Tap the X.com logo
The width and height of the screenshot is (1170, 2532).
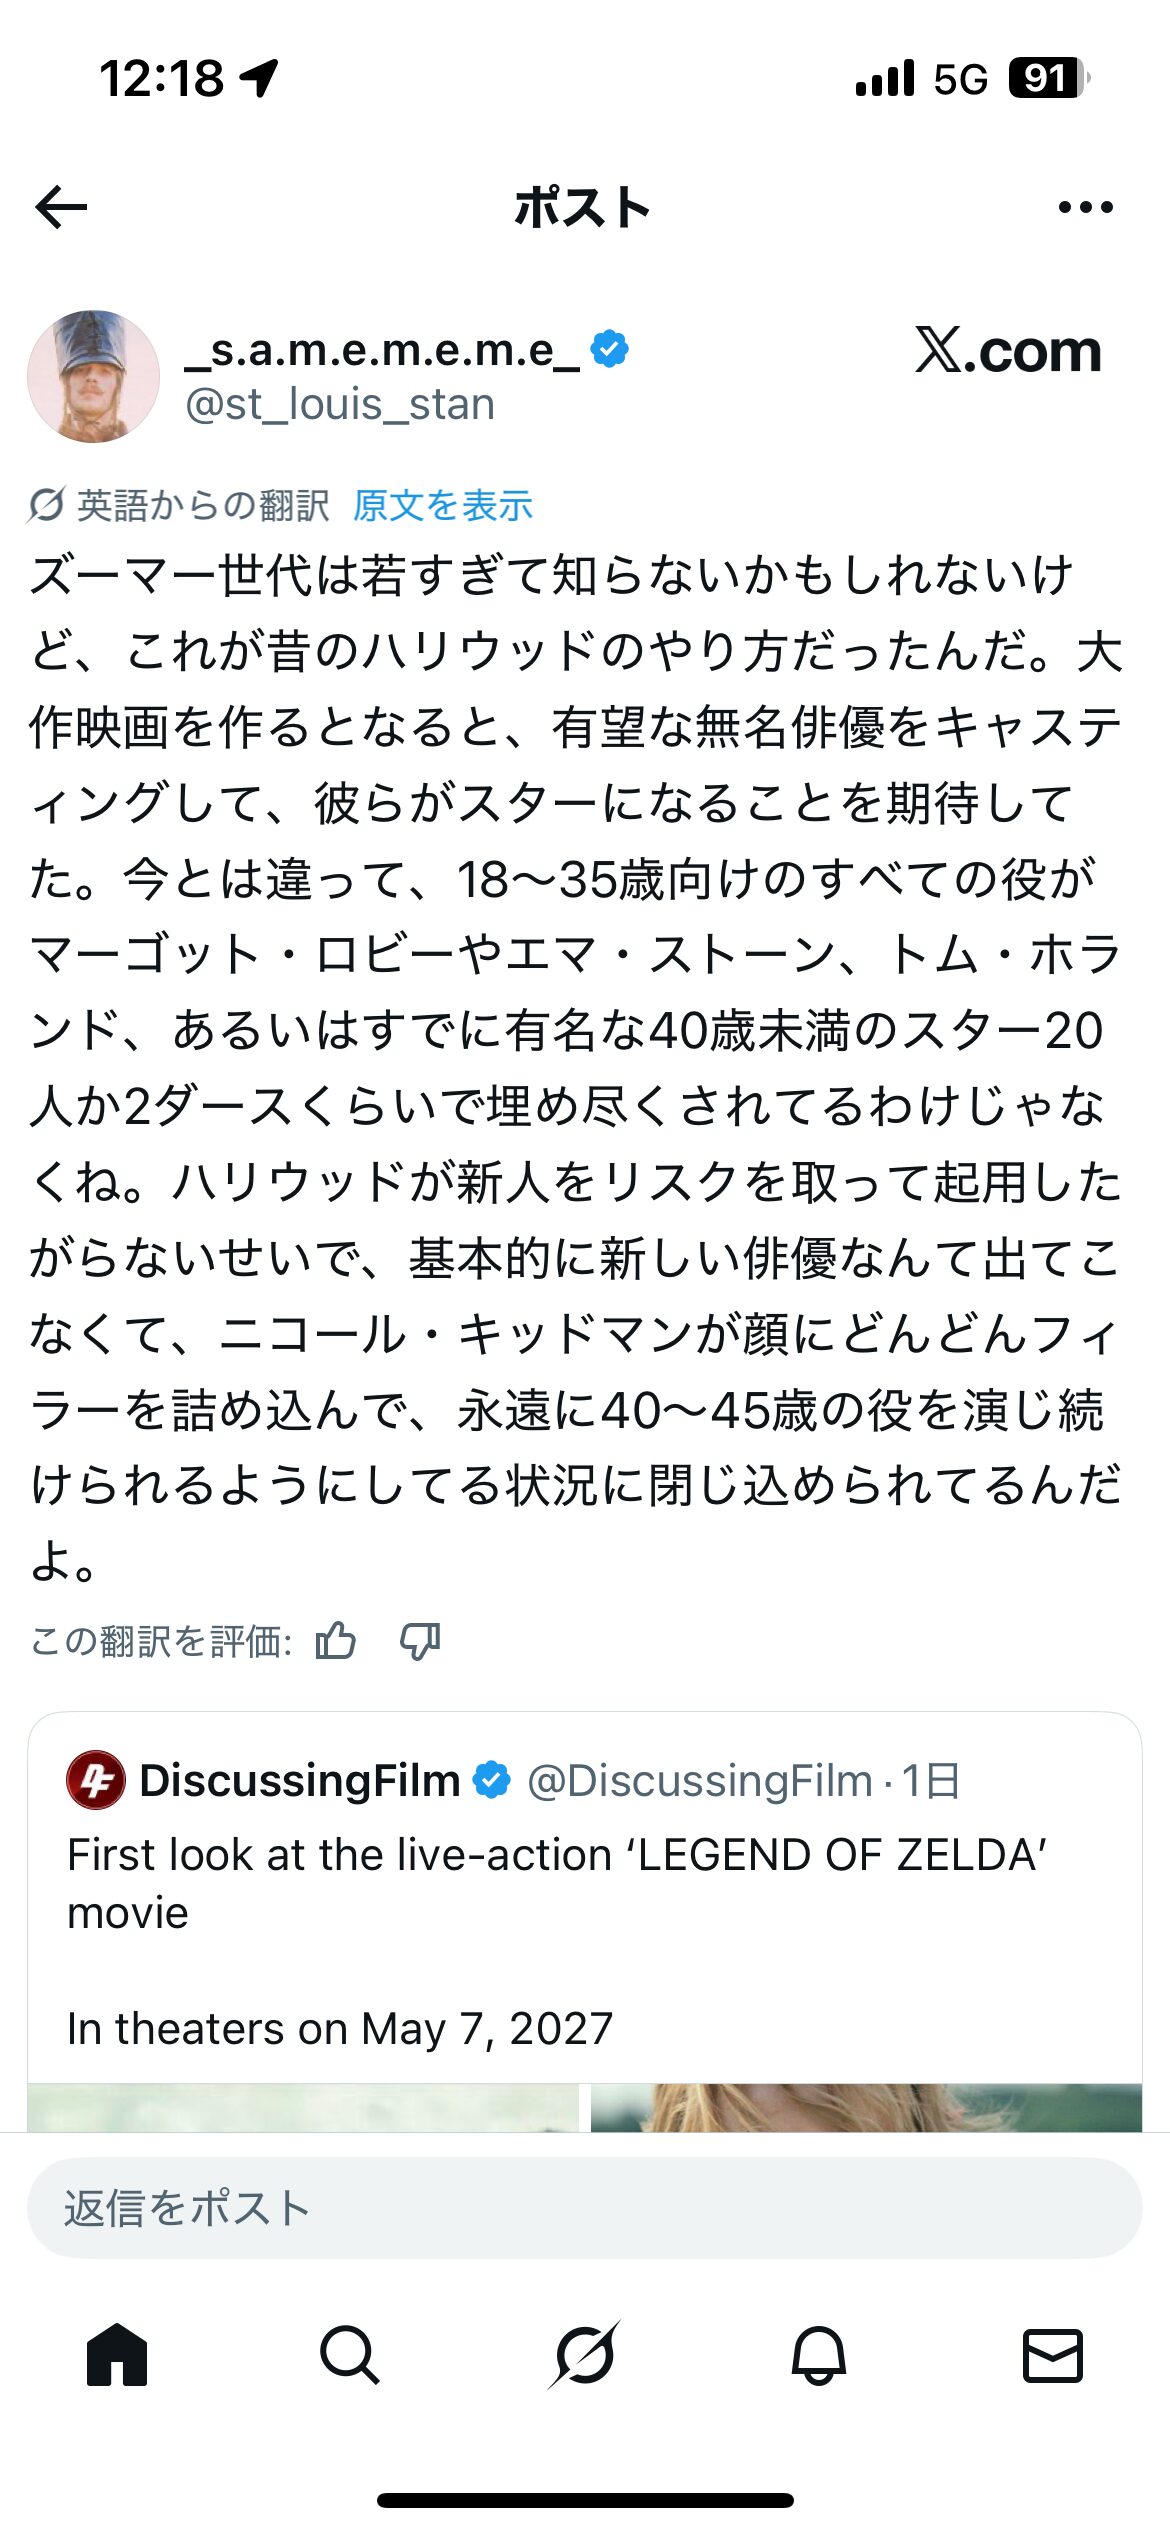click(x=1007, y=351)
